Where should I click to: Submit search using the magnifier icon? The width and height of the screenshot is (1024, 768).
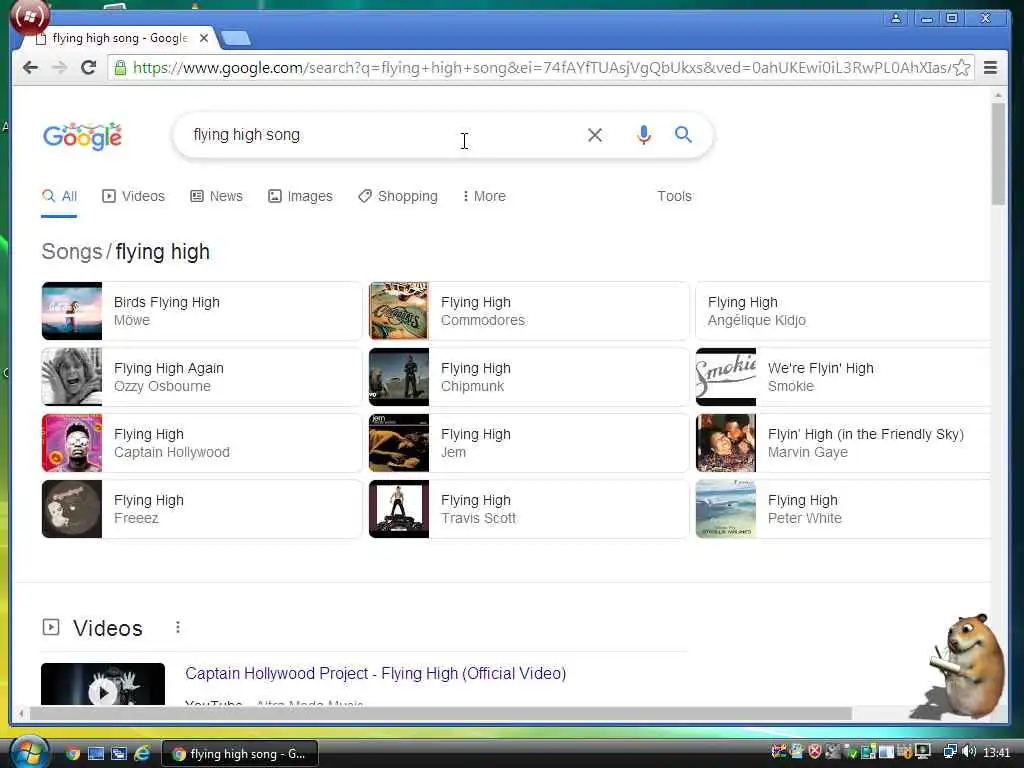[683, 135]
